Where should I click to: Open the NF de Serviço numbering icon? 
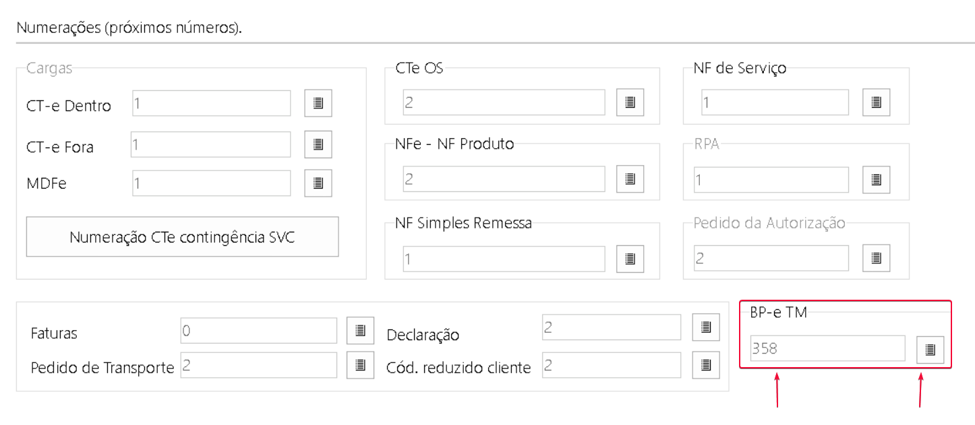click(877, 102)
